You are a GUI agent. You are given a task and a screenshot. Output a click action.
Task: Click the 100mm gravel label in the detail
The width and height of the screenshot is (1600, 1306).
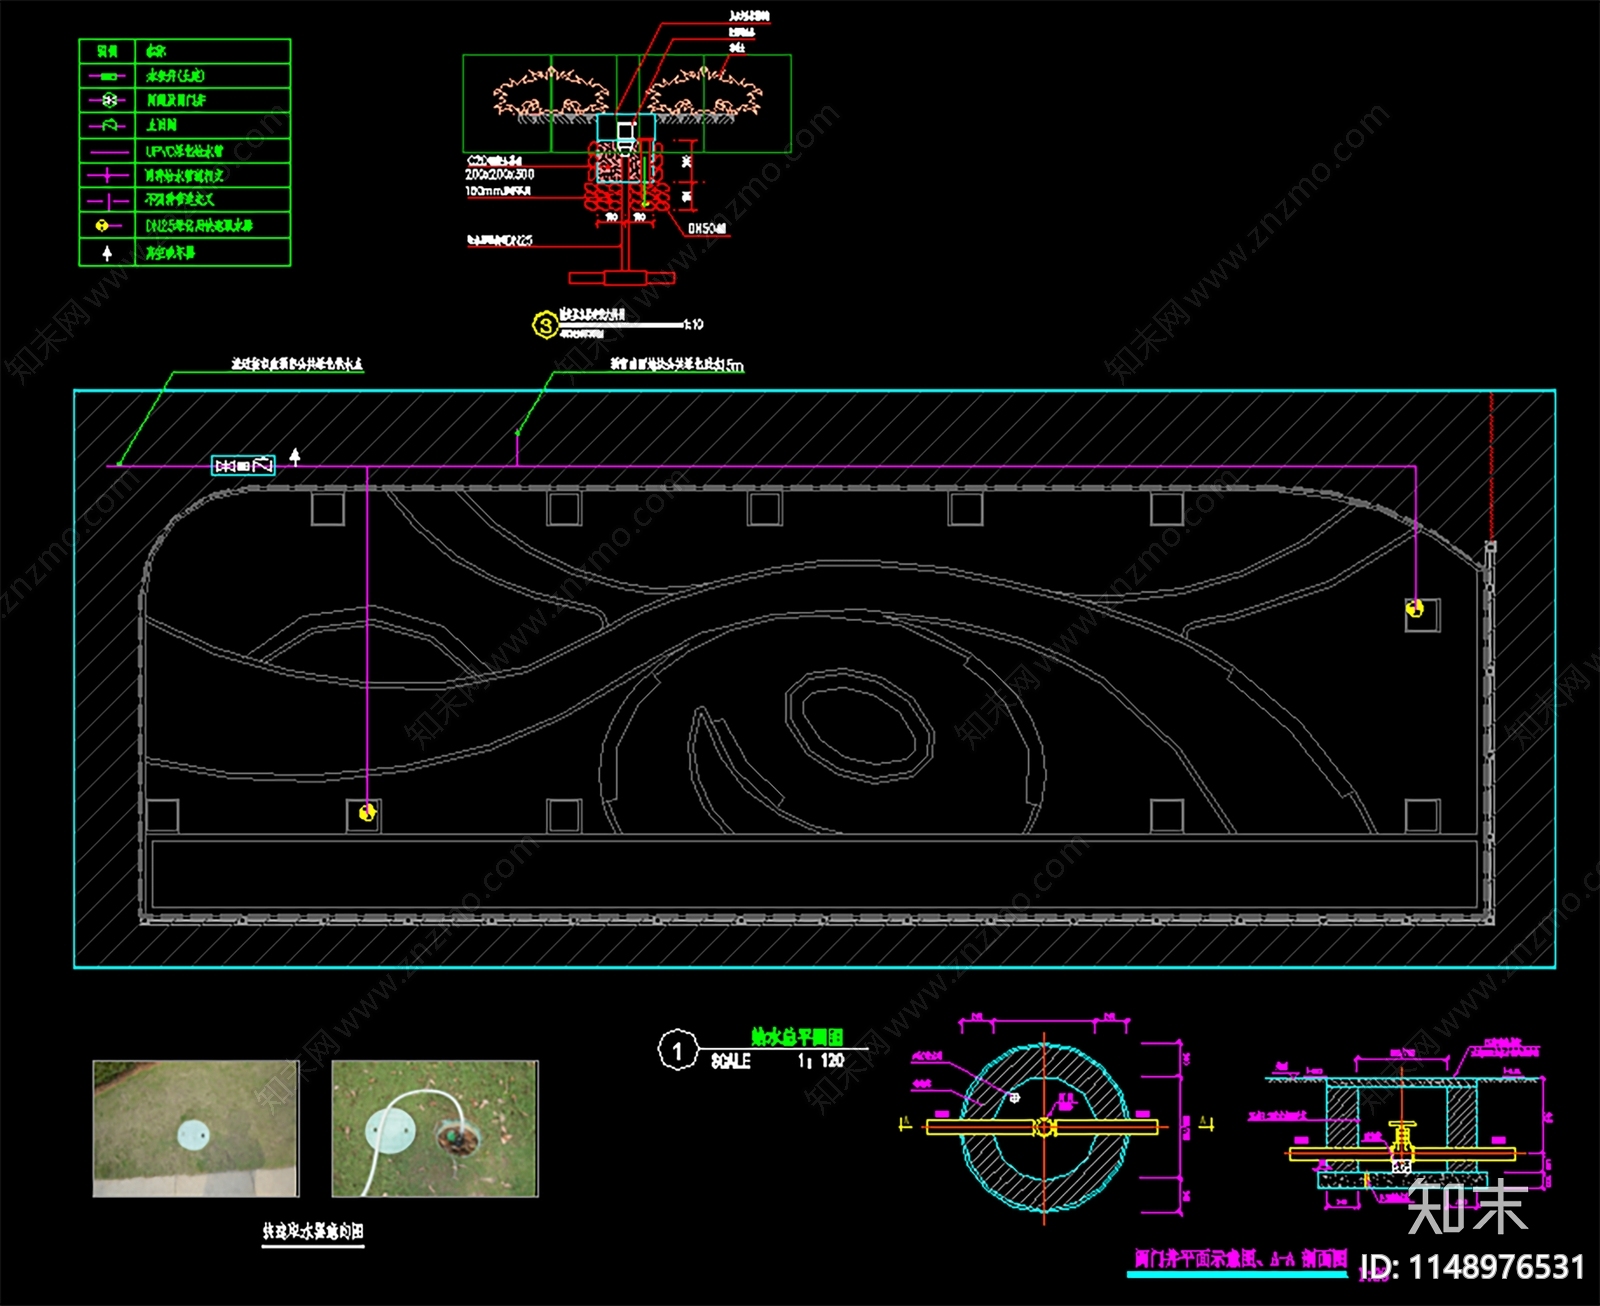point(497,191)
